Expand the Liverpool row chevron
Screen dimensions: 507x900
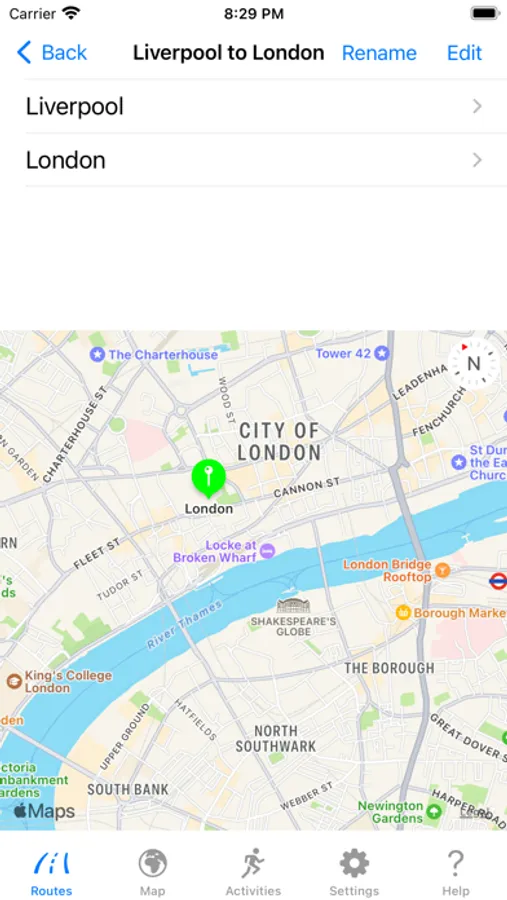click(x=477, y=106)
